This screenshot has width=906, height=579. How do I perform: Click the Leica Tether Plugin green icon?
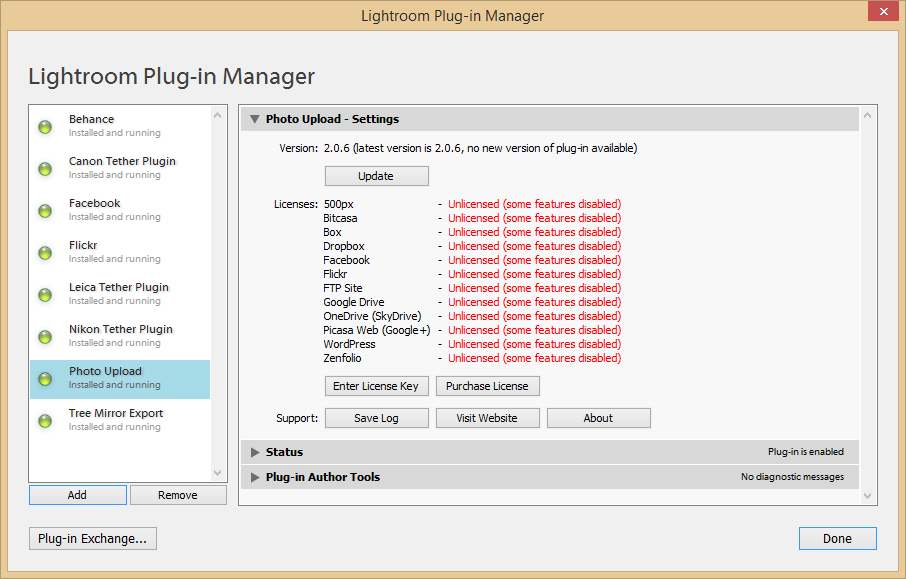click(x=45, y=295)
